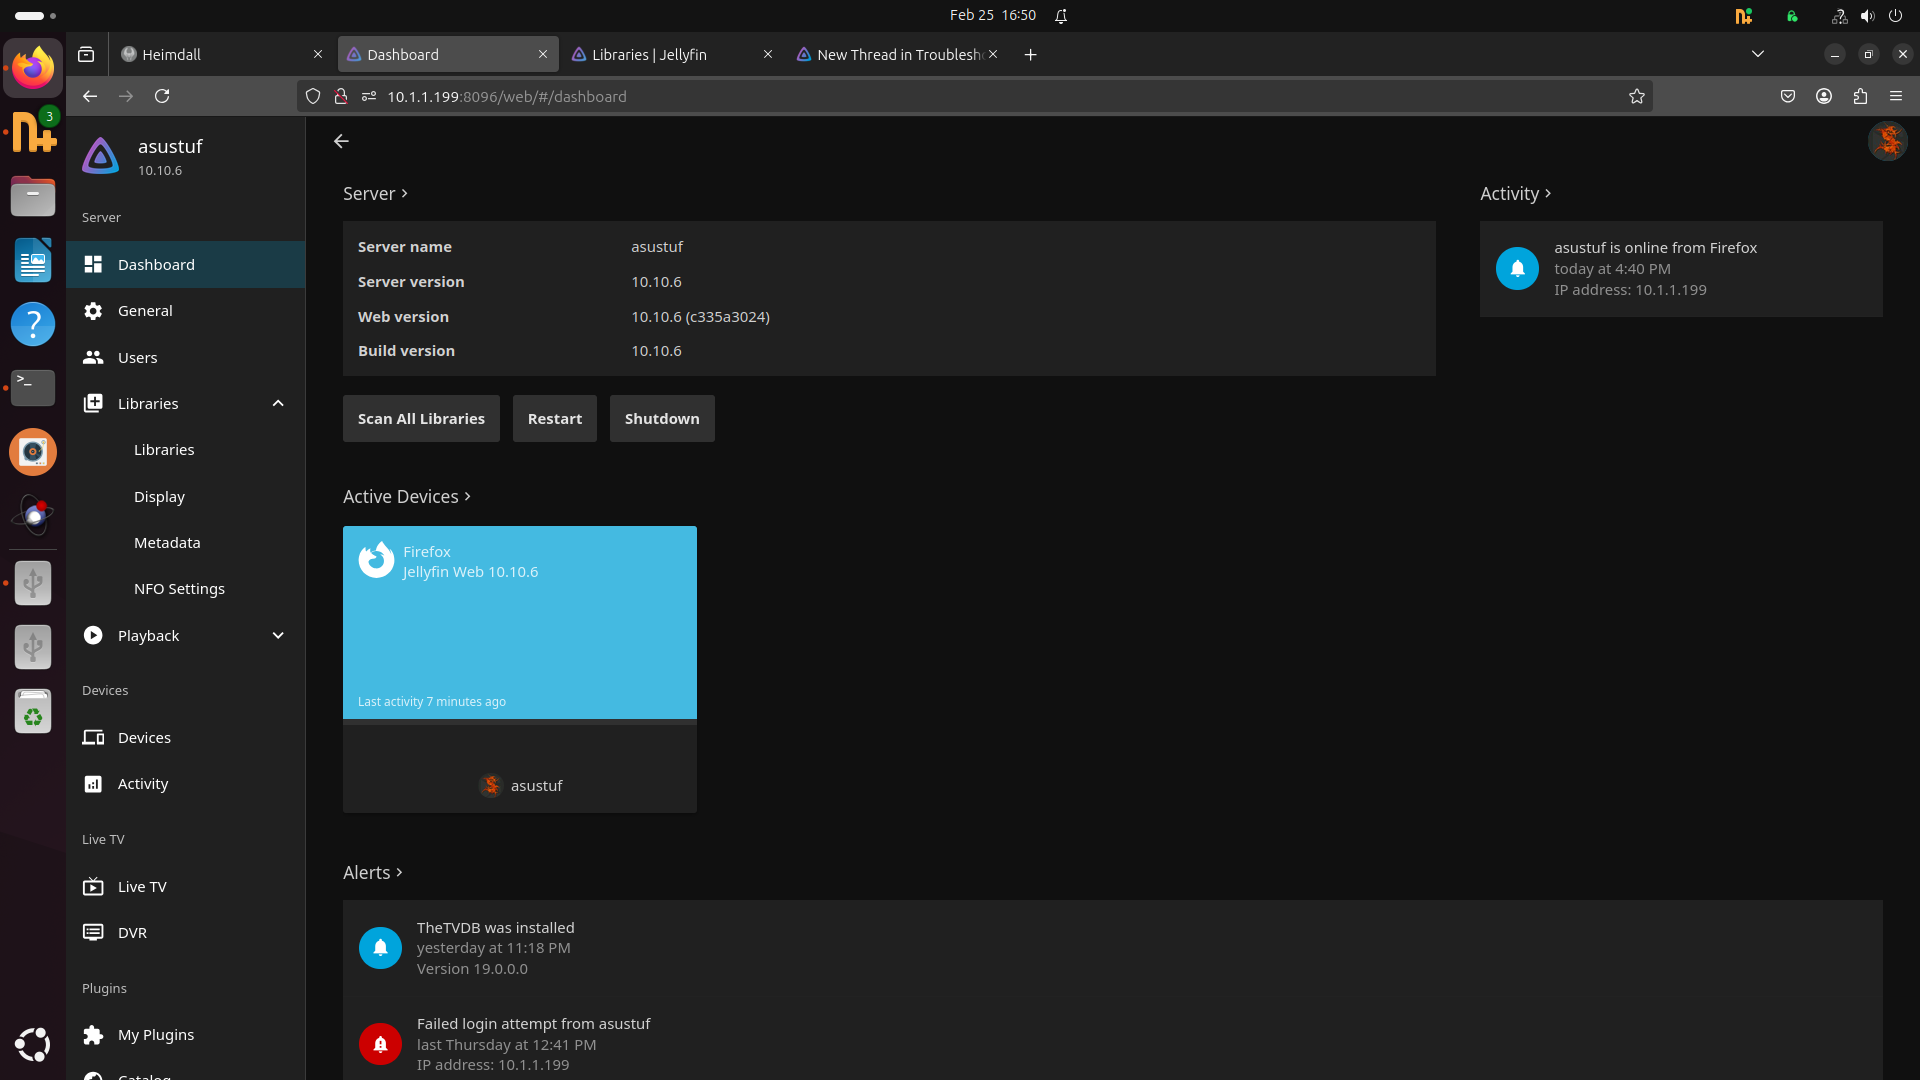Click the back arrow above Server heading
The image size is (1920, 1080).
pos(341,141)
